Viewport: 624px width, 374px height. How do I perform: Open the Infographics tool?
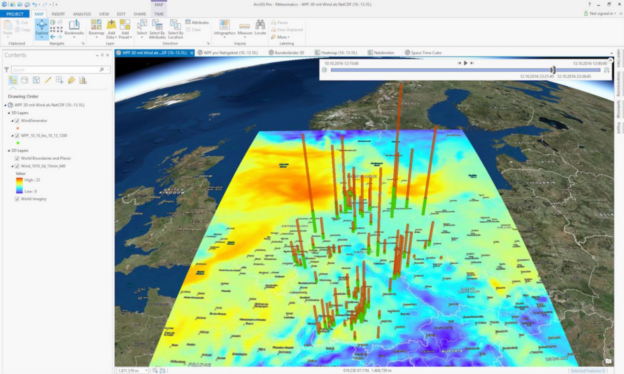pos(225,28)
